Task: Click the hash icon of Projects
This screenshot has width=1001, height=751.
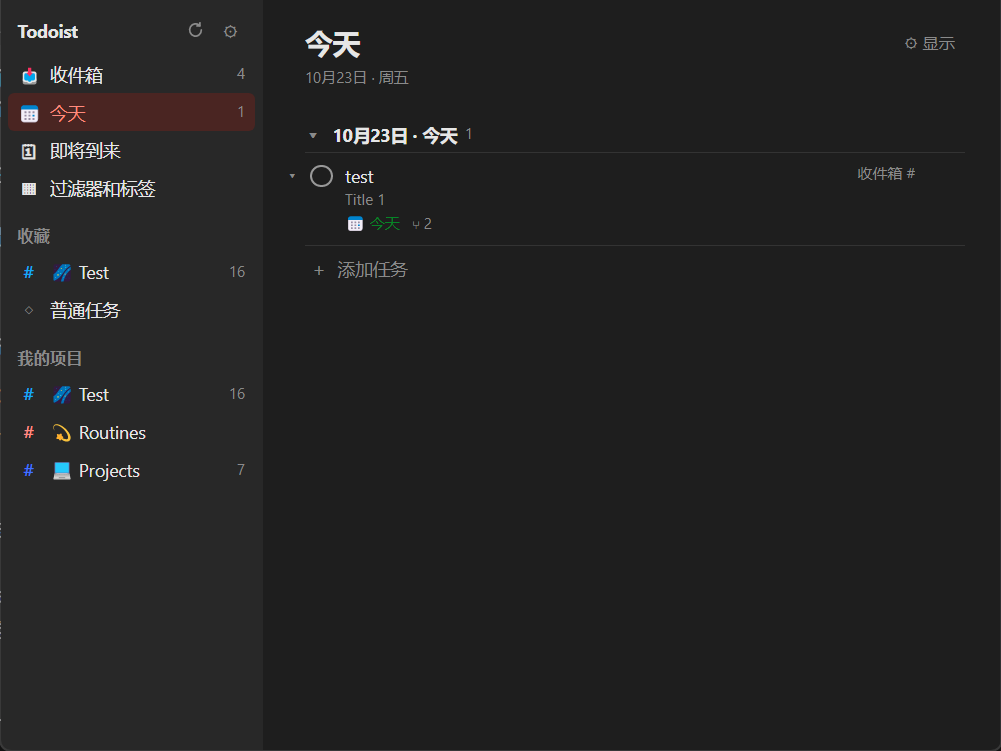Action: pos(29,471)
